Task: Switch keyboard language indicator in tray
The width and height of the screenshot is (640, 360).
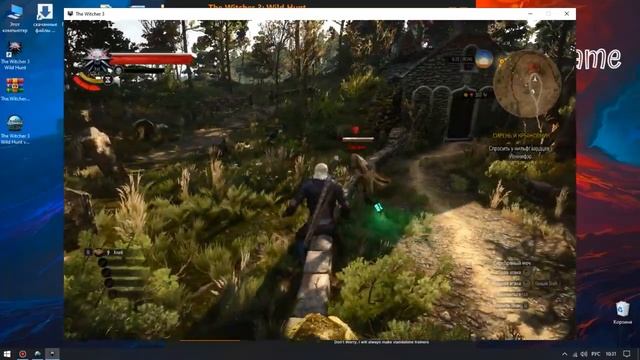Action: click(x=596, y=354)
